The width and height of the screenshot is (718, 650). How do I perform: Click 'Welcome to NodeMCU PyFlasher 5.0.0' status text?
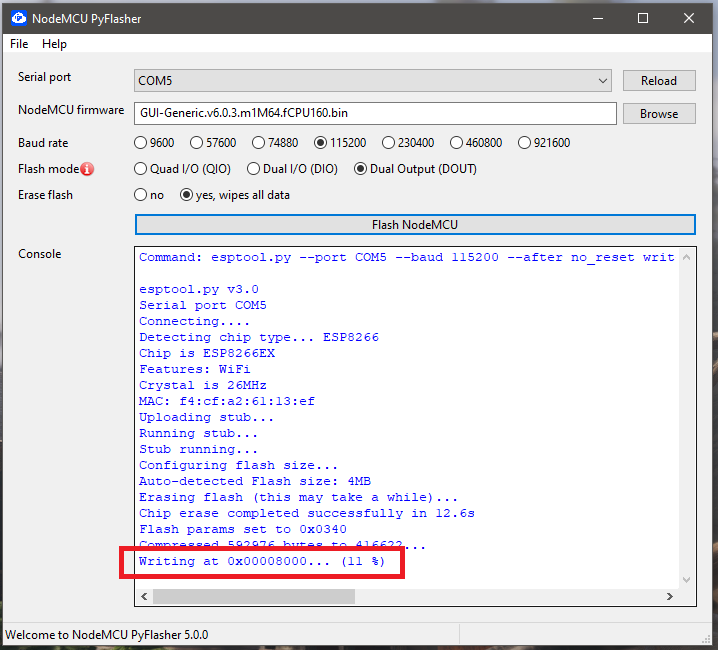pos(107,635)
